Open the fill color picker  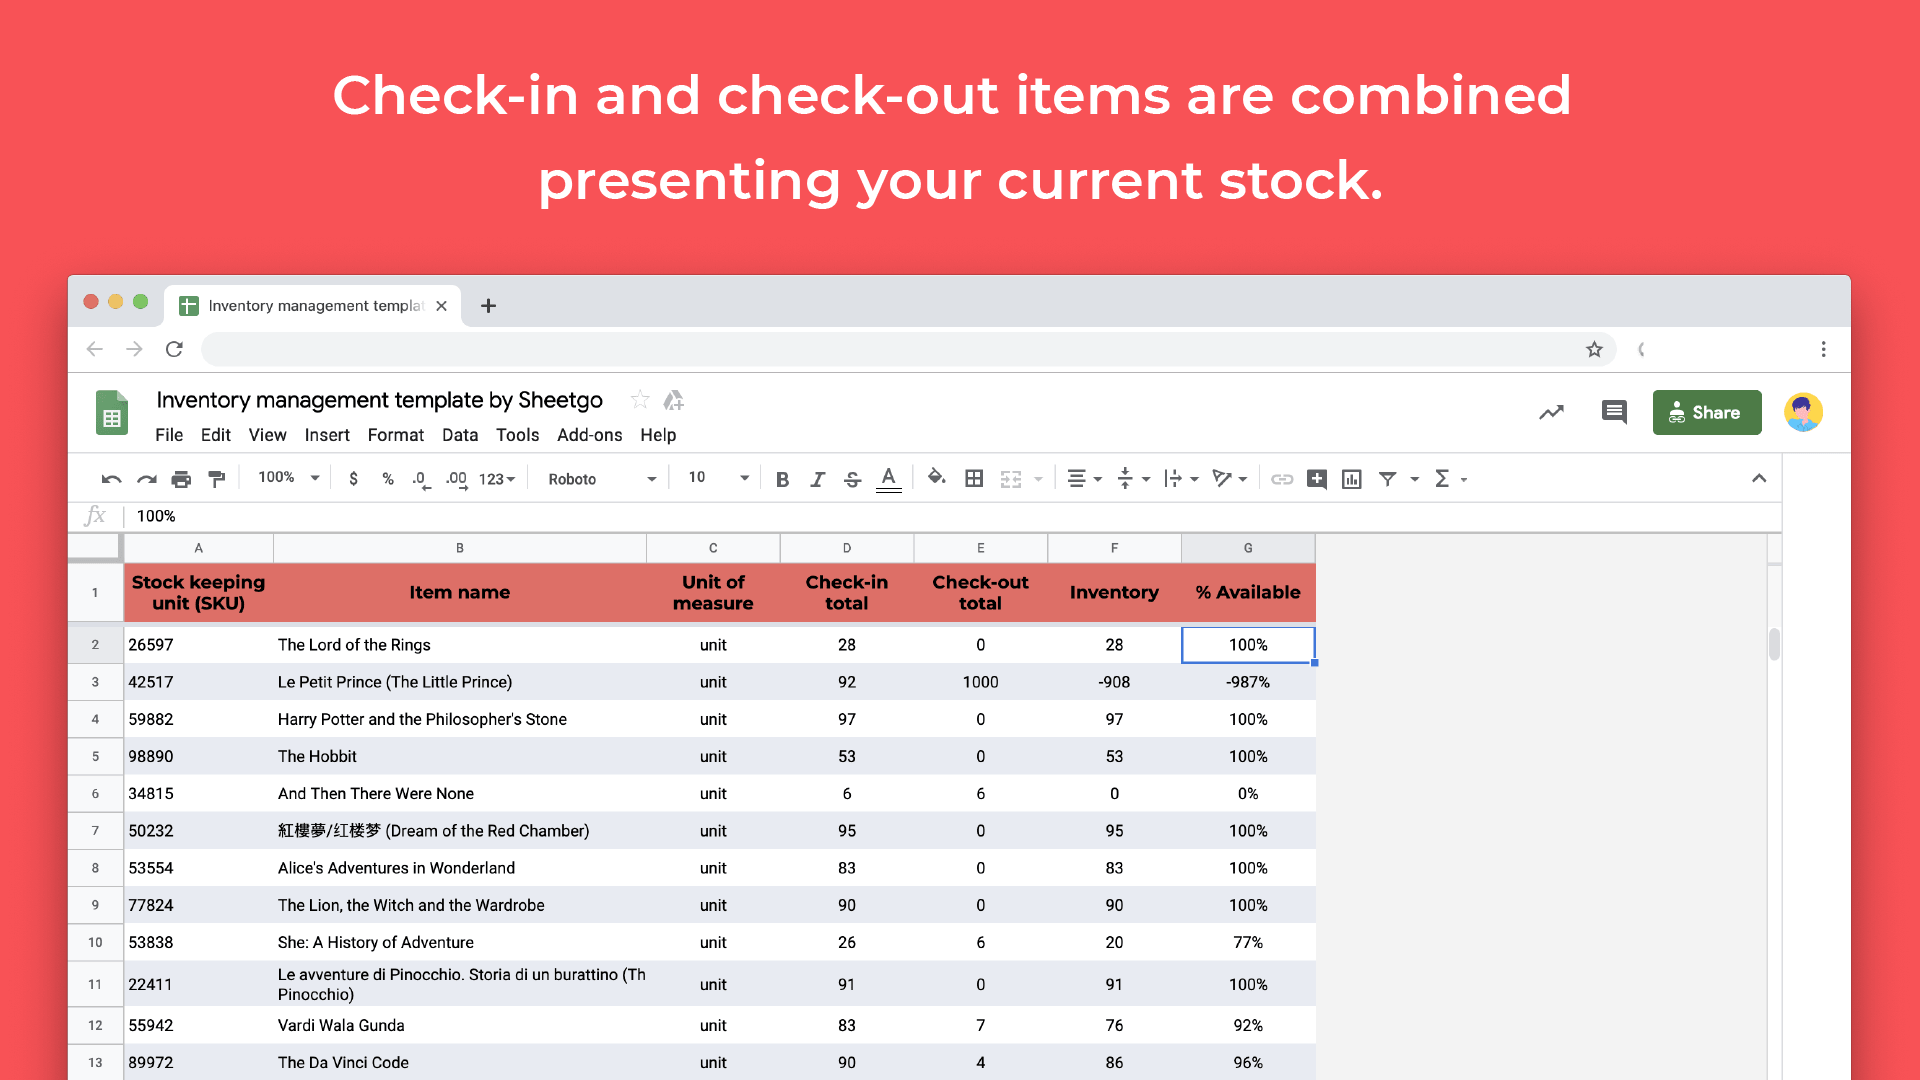[x=936, y=478]
